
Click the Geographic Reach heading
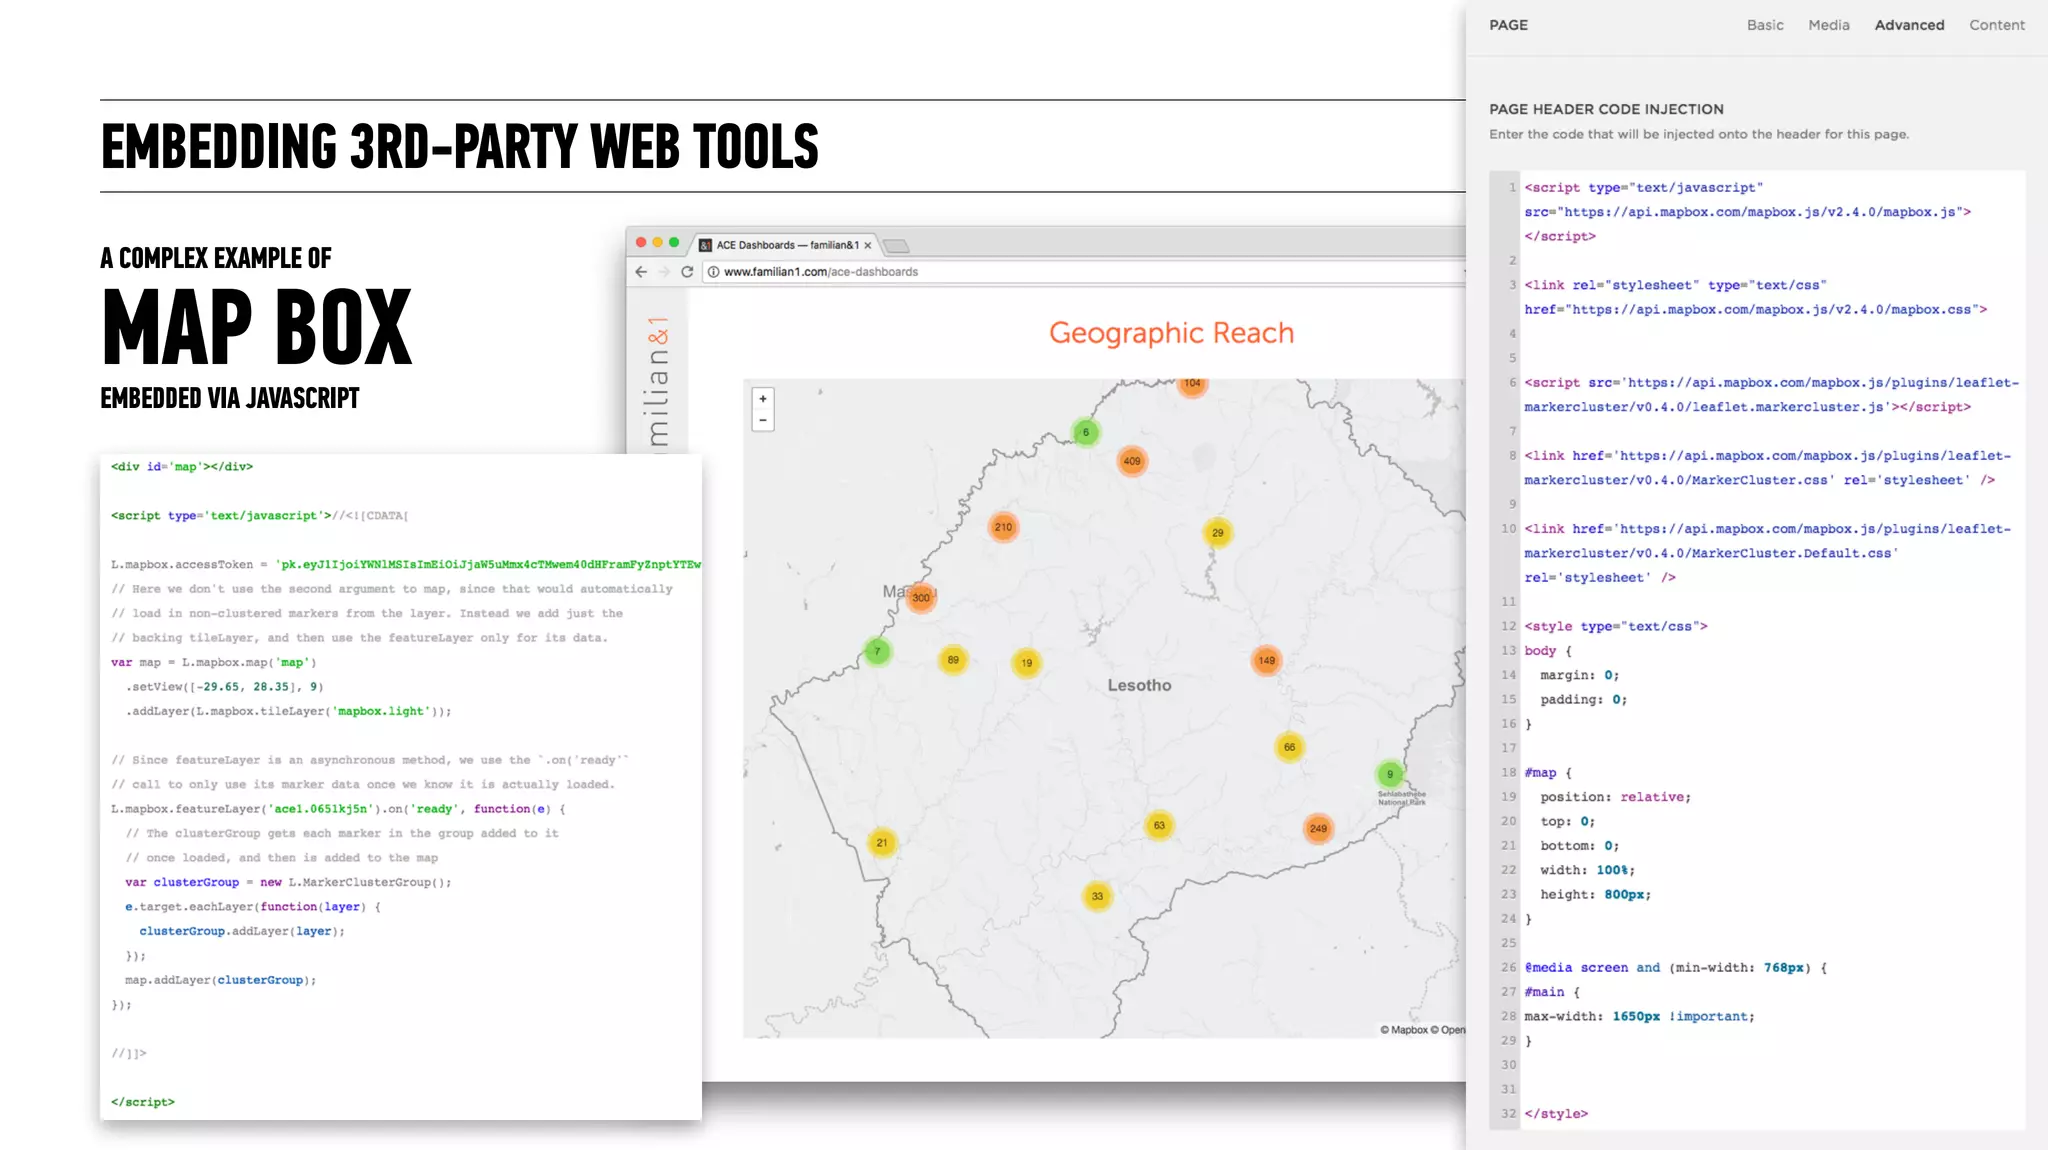tap(1171, 333)
